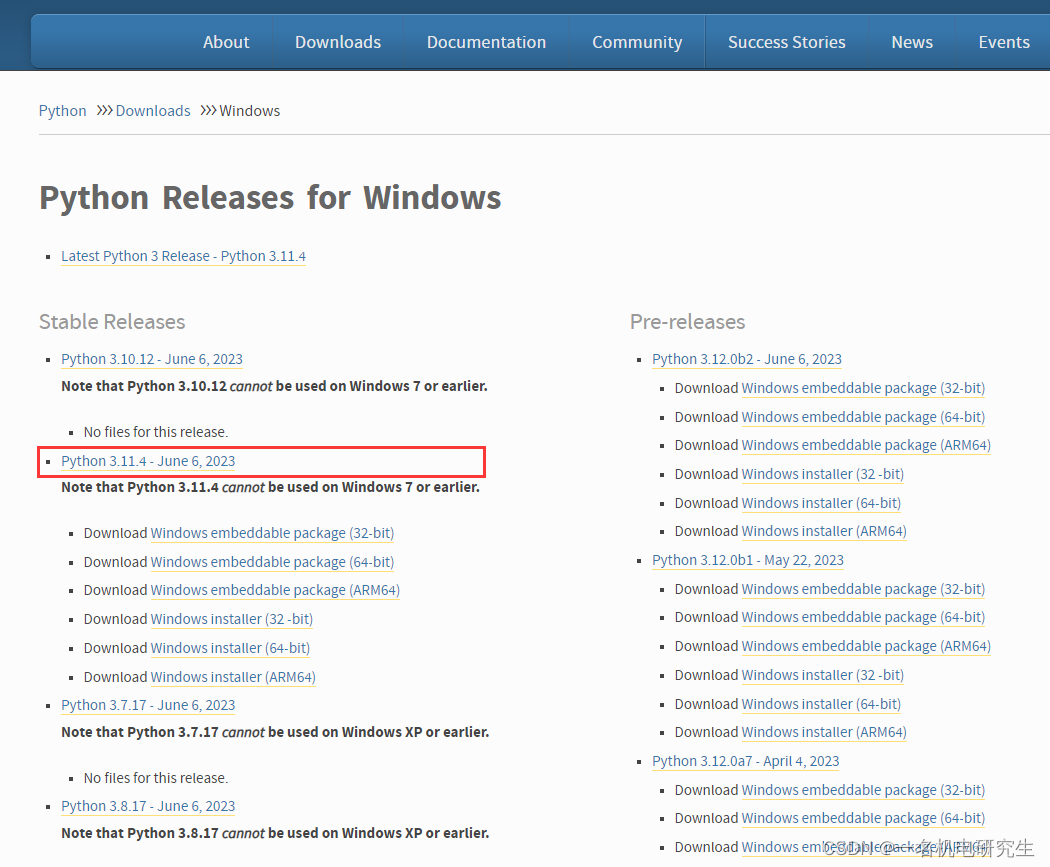Click note about Python 3.11.4 Windows 7
The width and height of the screenshot is (1050, 867).
[x=271, y=487]
